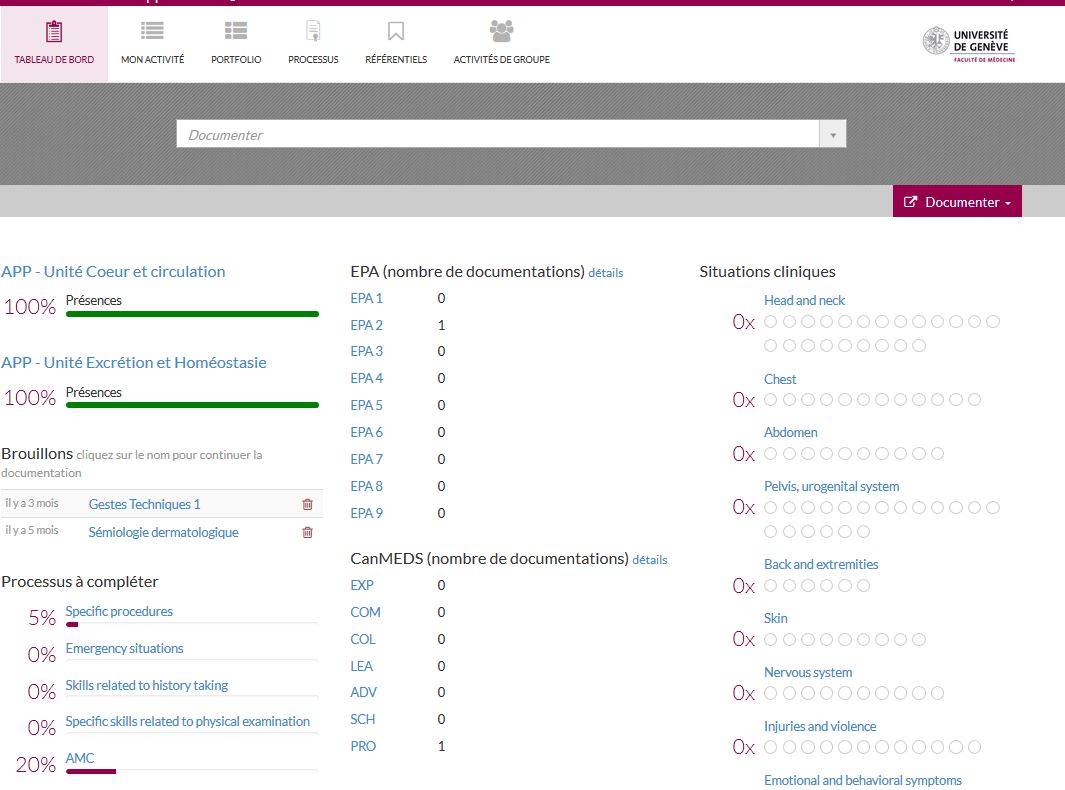Image resolution: width=1065 pixels, height=790 pixels.
Task: Open EPA détails link
Action: pos(605,273)
